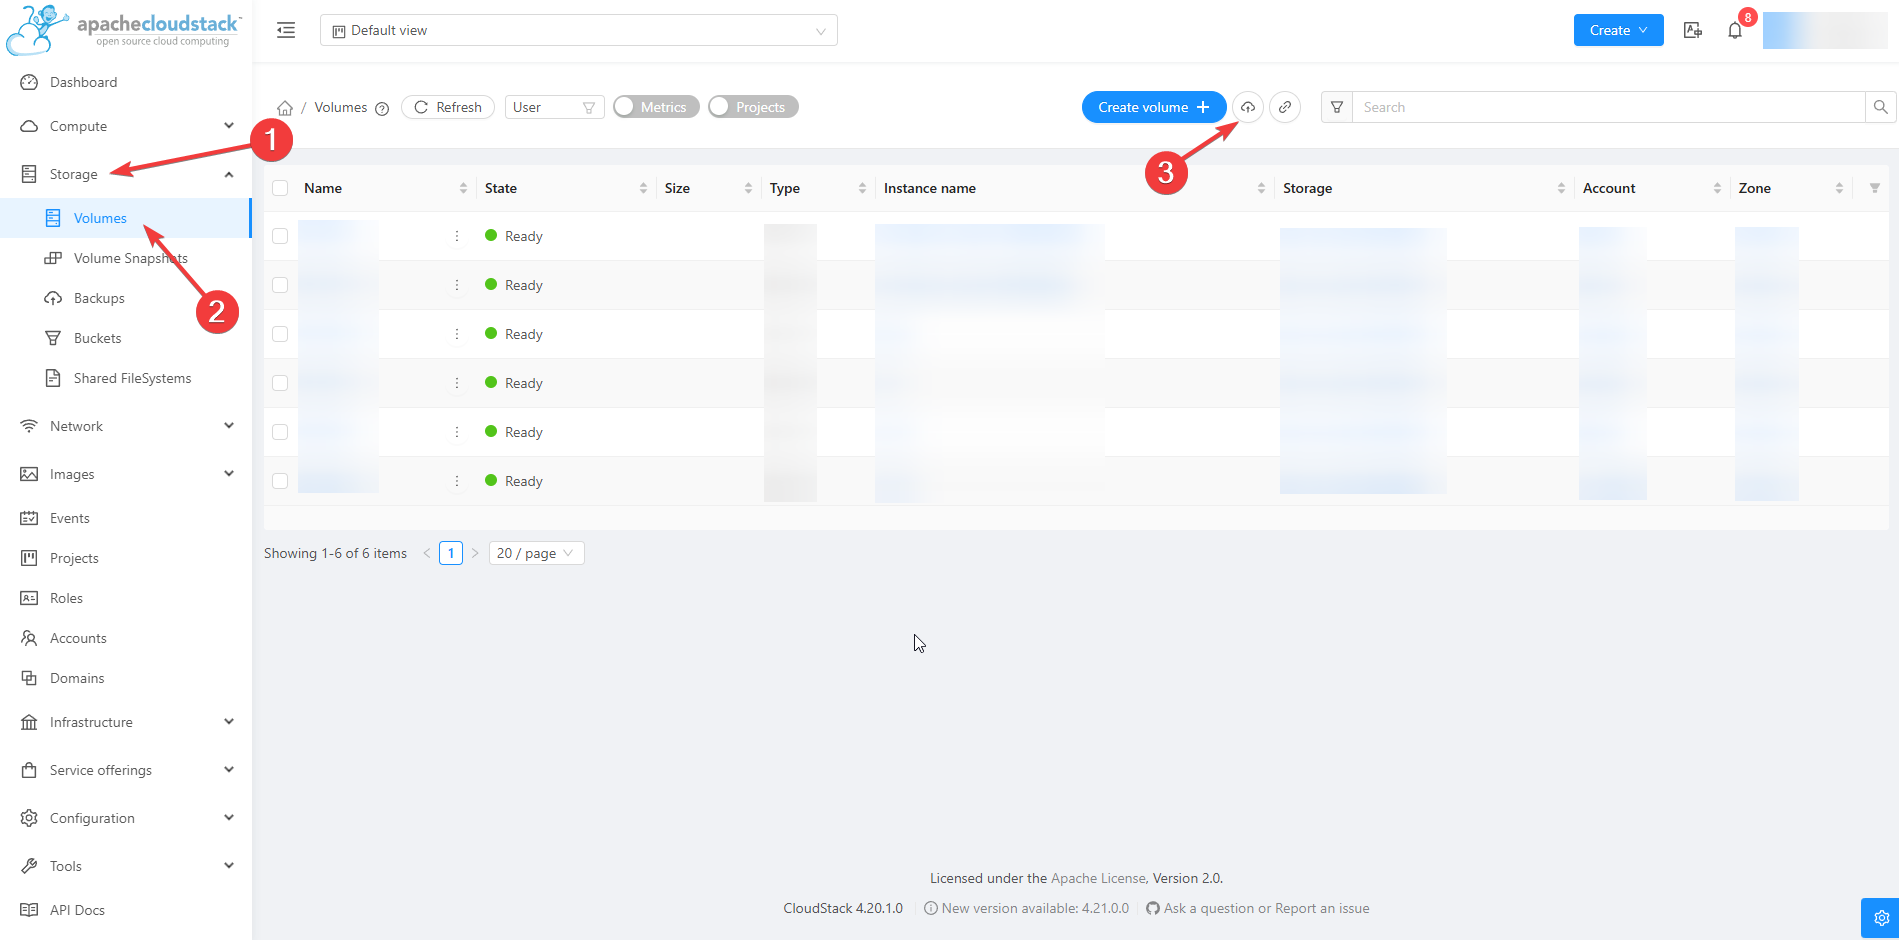Click the language translate icon
The image size is (1899, 940).
pos(1693,30)
